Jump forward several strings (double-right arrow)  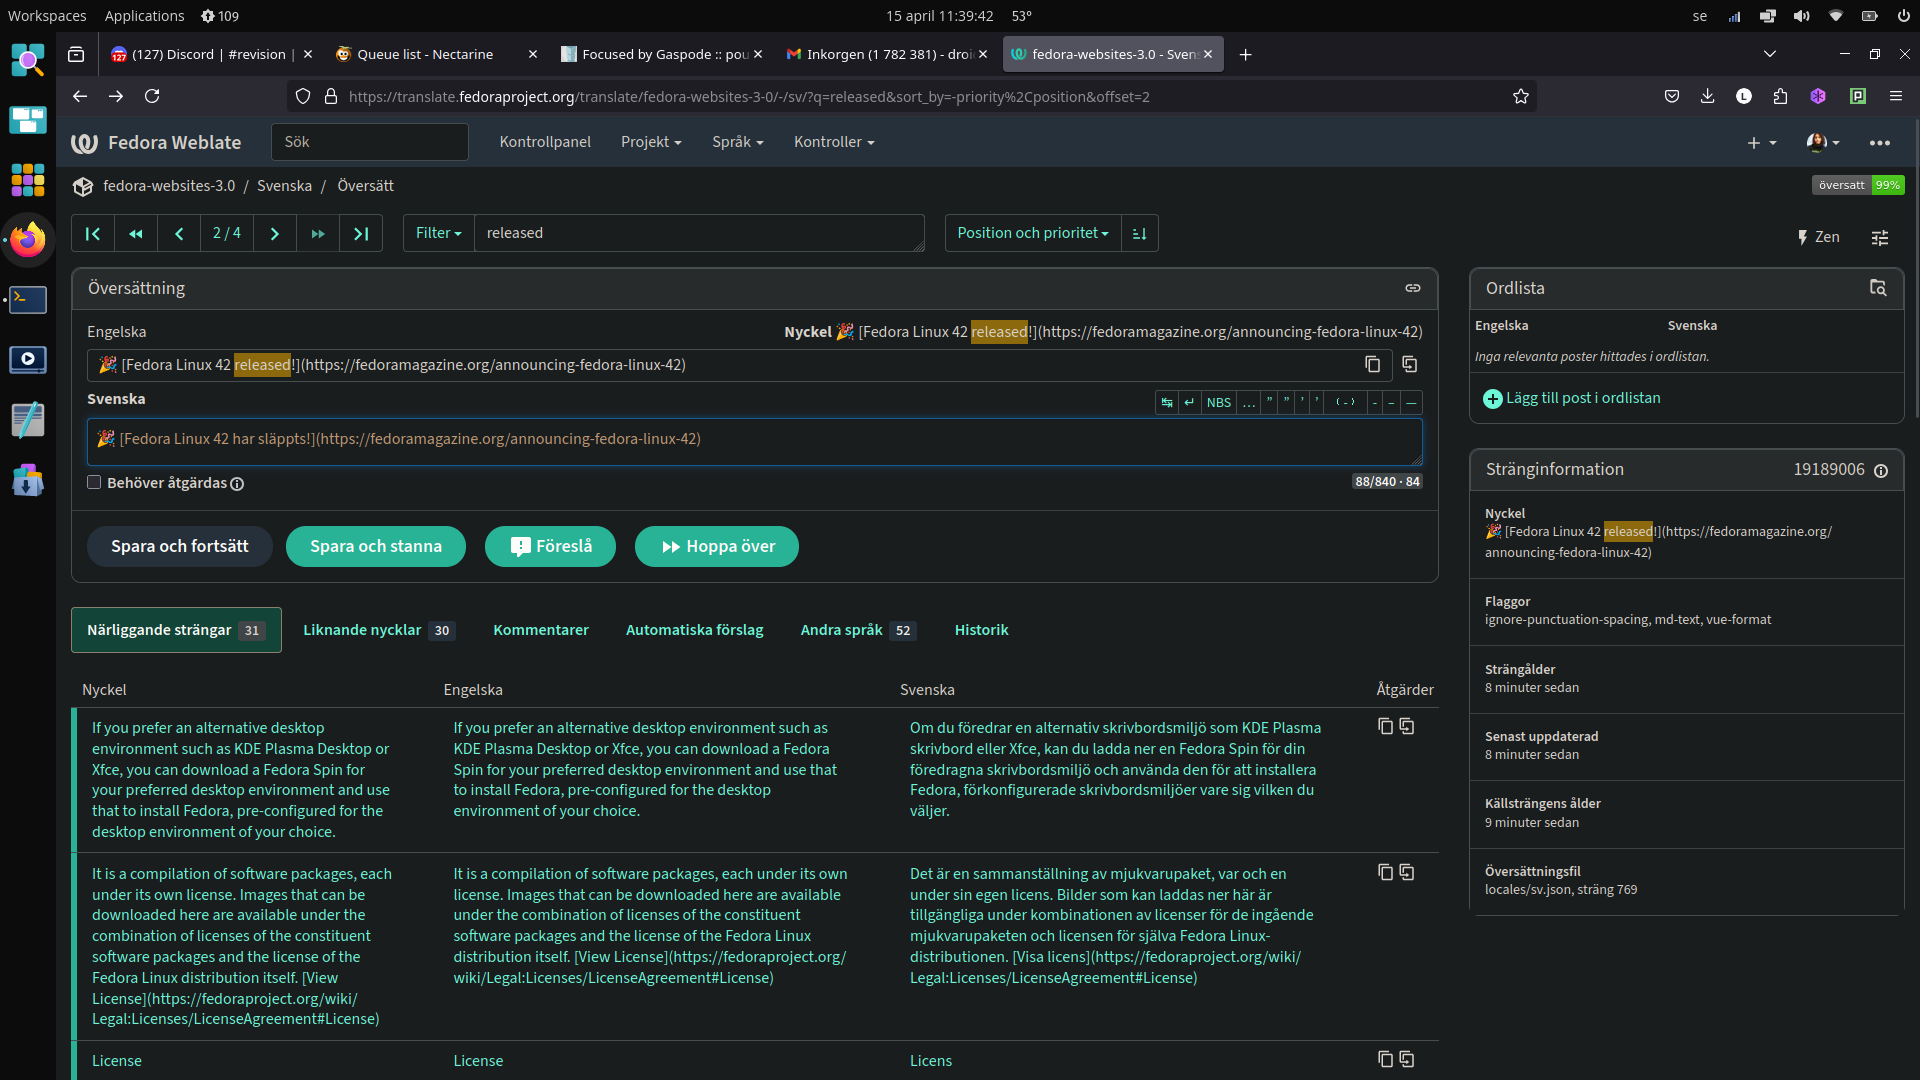pyautogui.click(x=318, y=233)
